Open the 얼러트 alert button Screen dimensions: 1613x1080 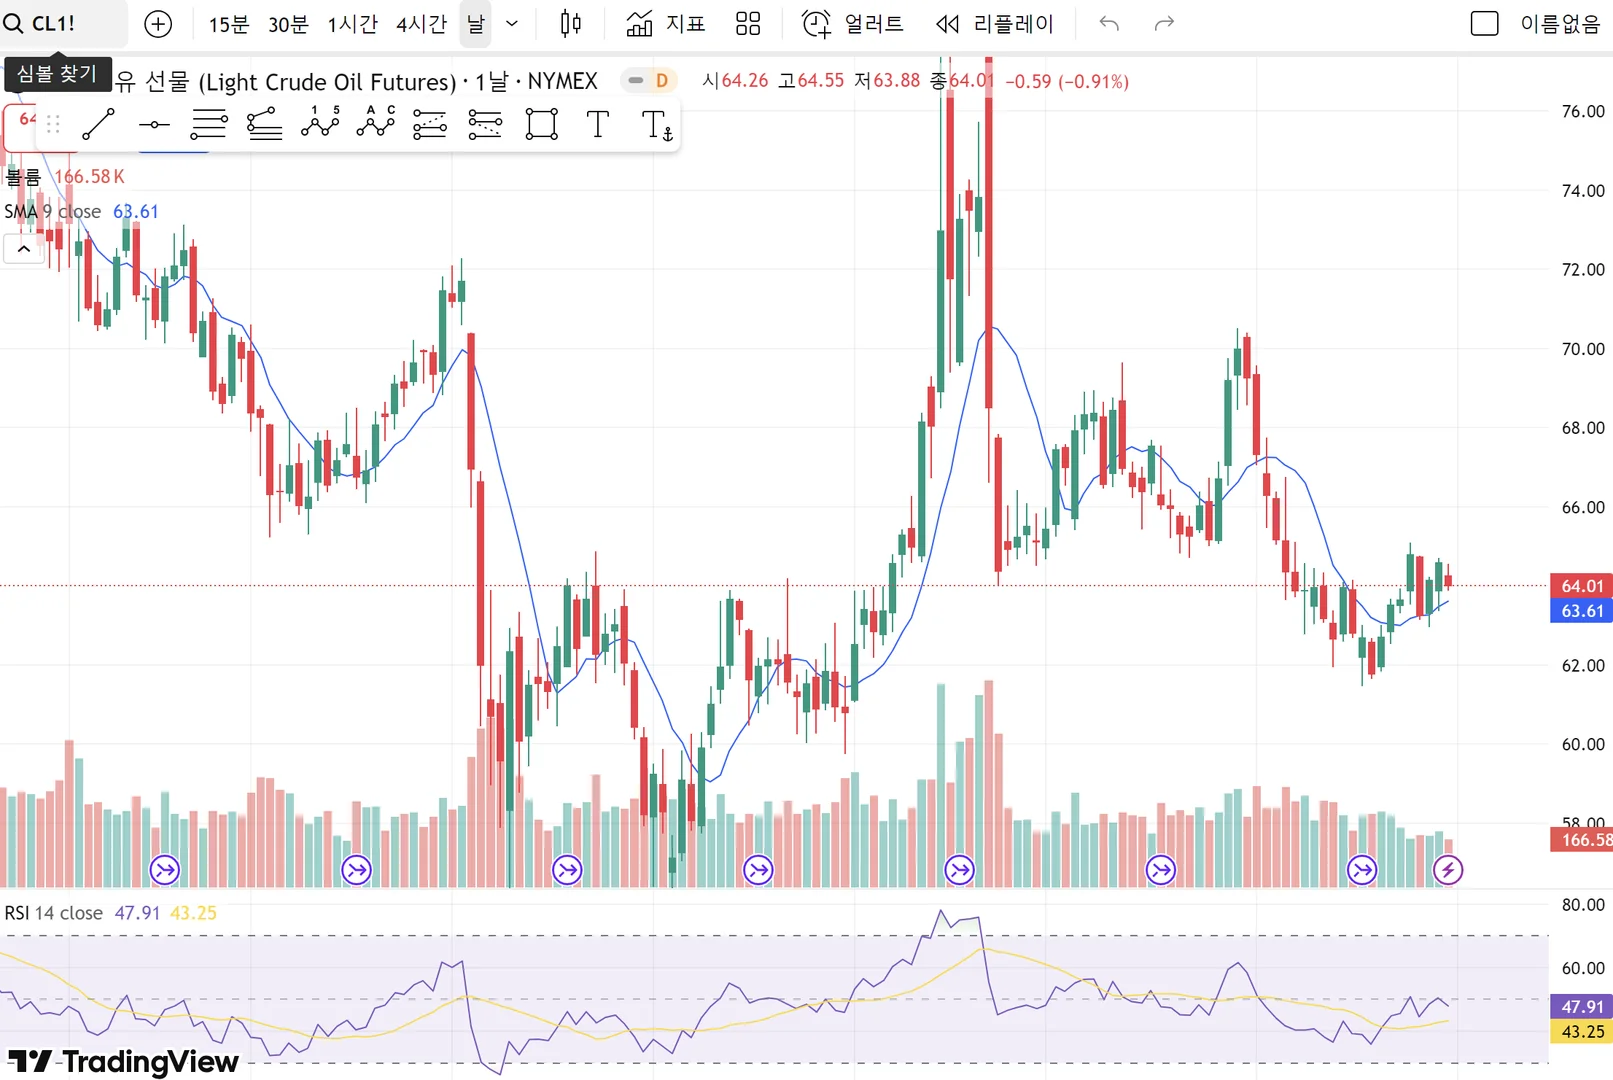point(853,23)
